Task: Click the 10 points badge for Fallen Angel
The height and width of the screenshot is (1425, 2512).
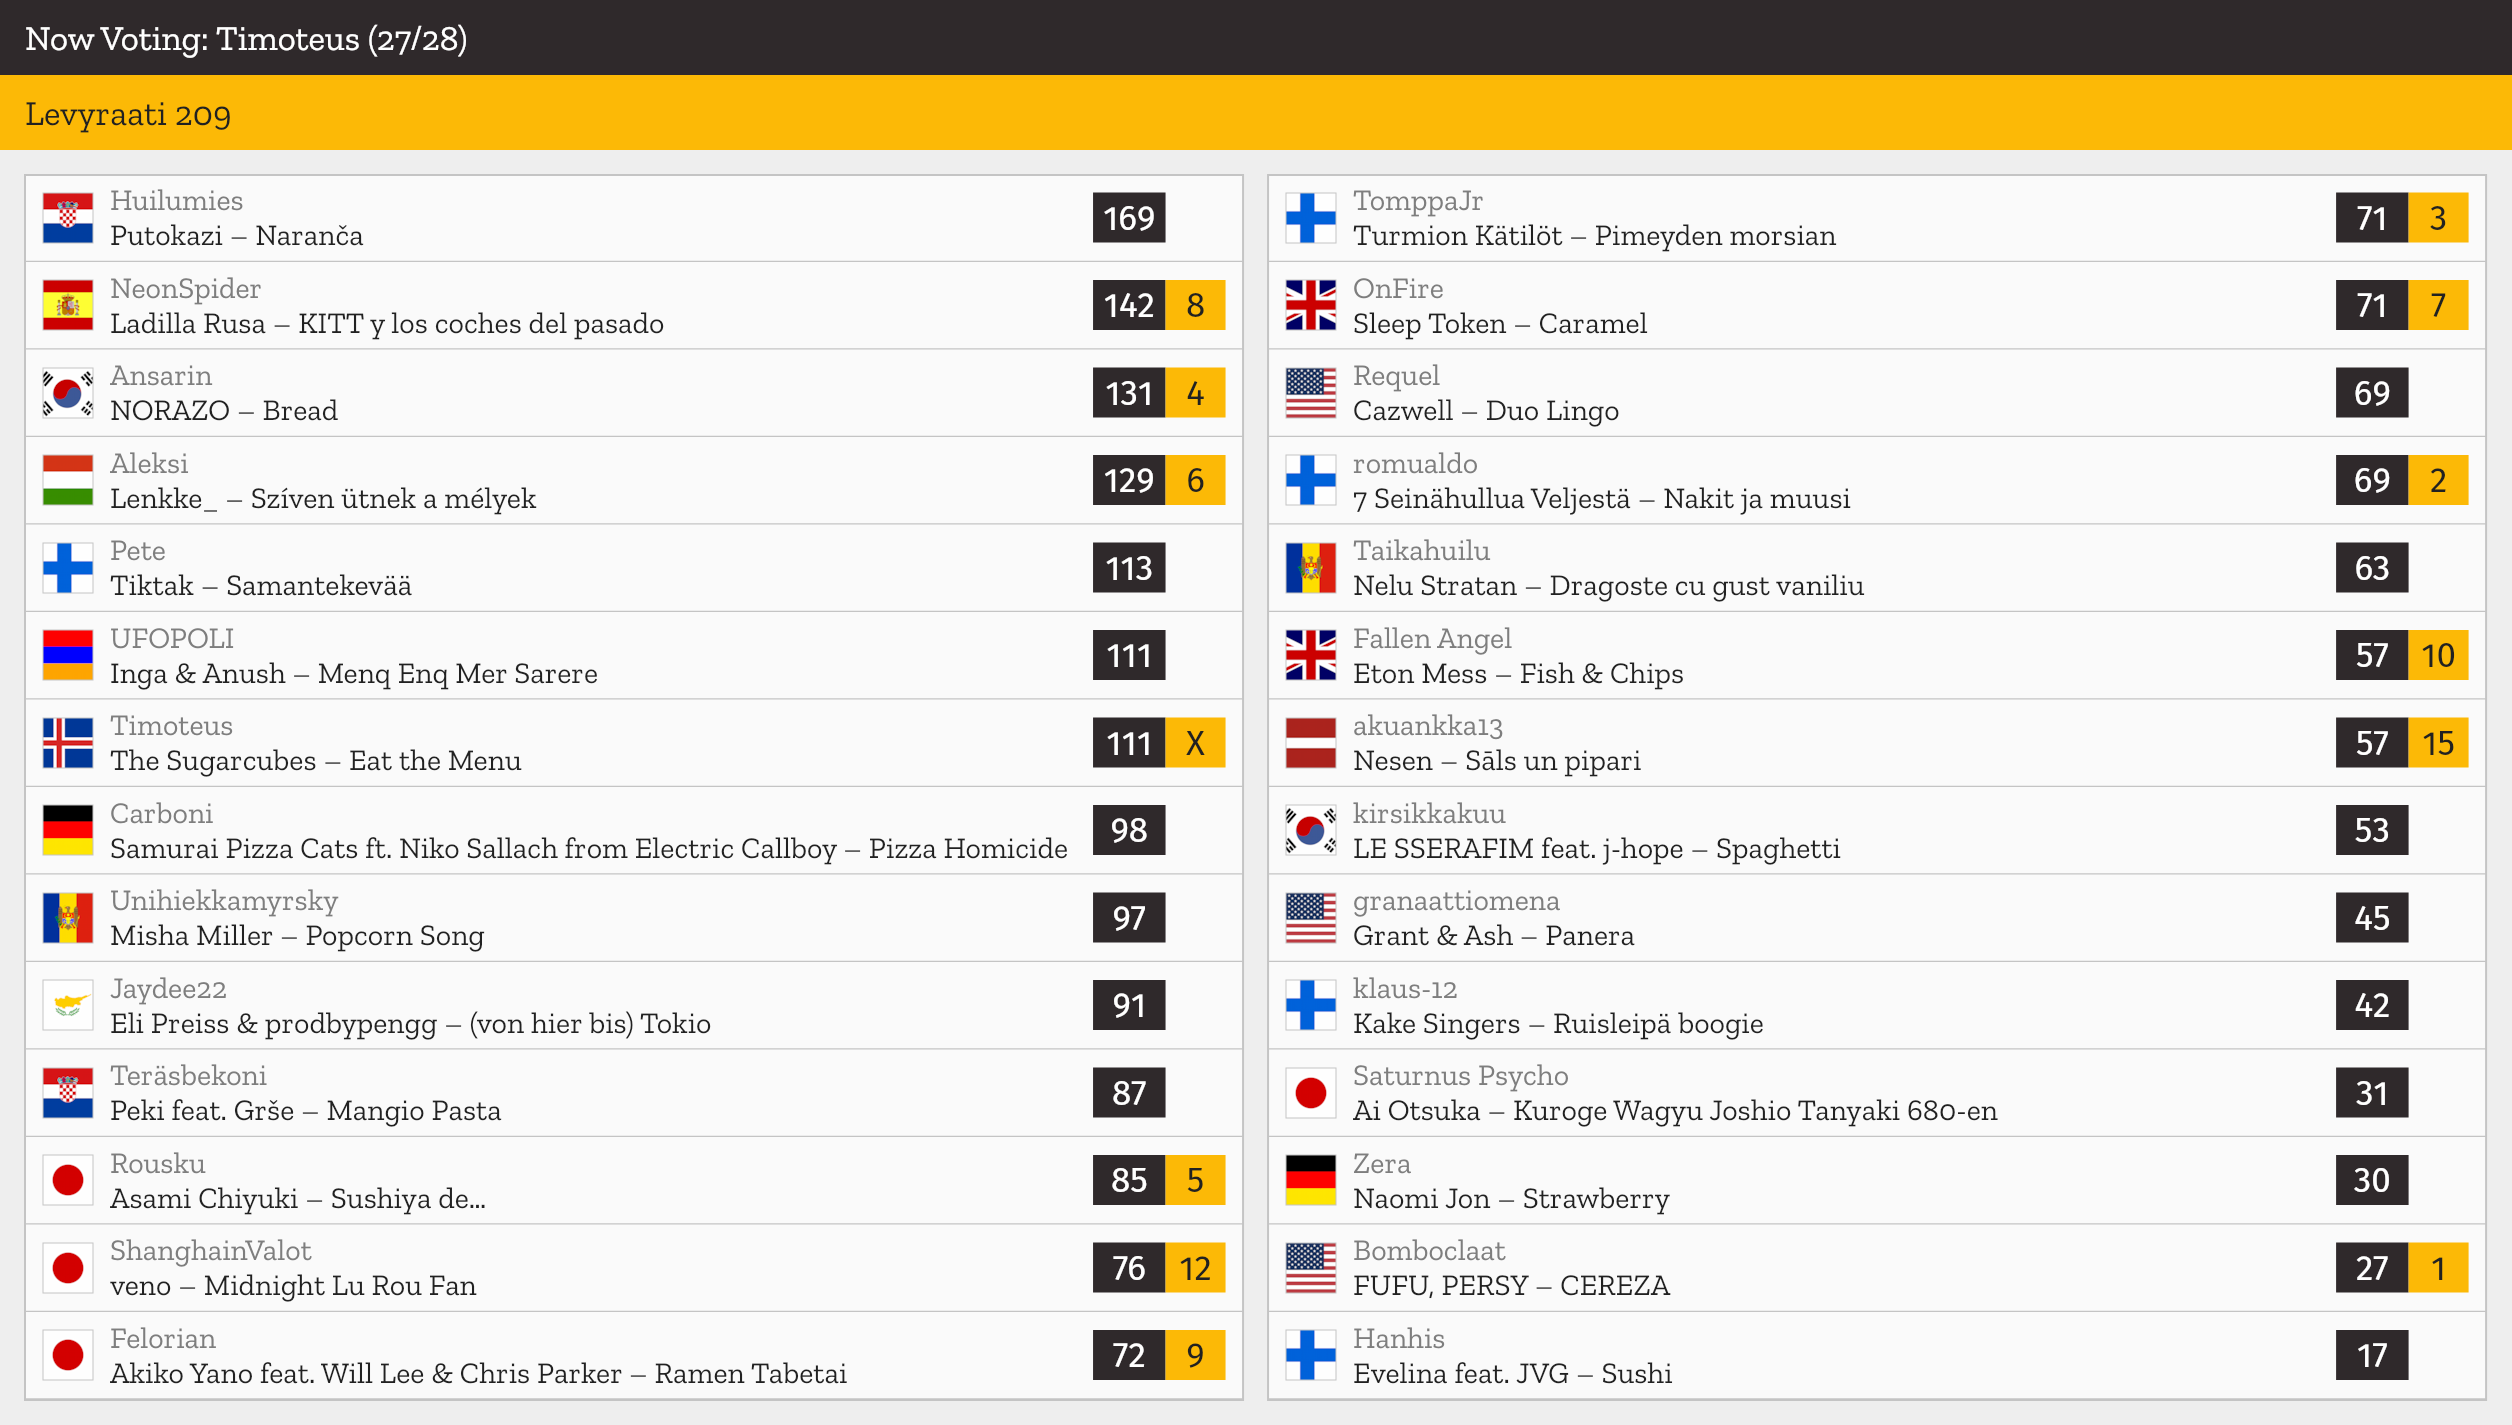Action: (2438, 655)
